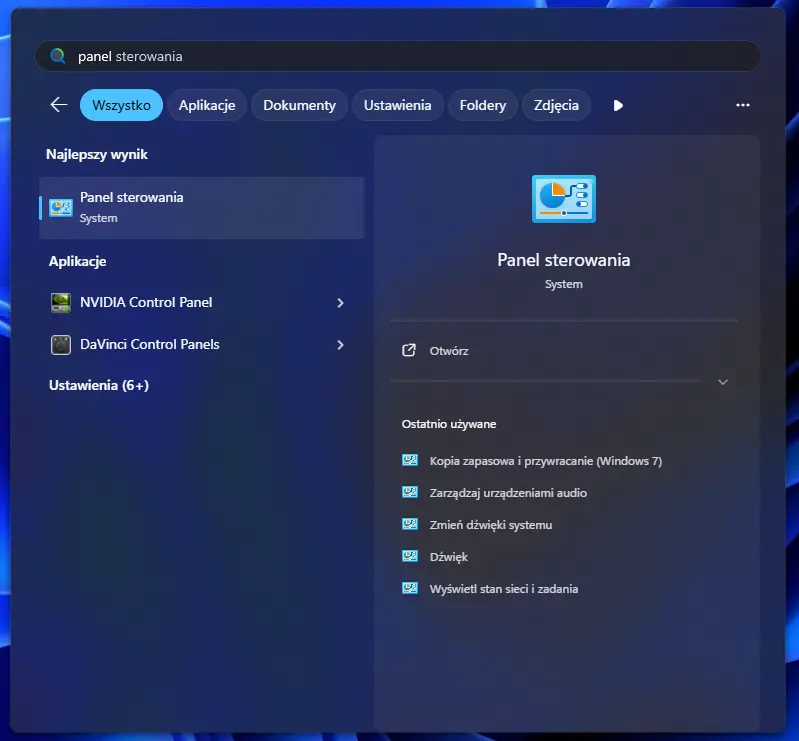
Task: Expand DaVinci Control Panels chevron
Action: point(340,345)
